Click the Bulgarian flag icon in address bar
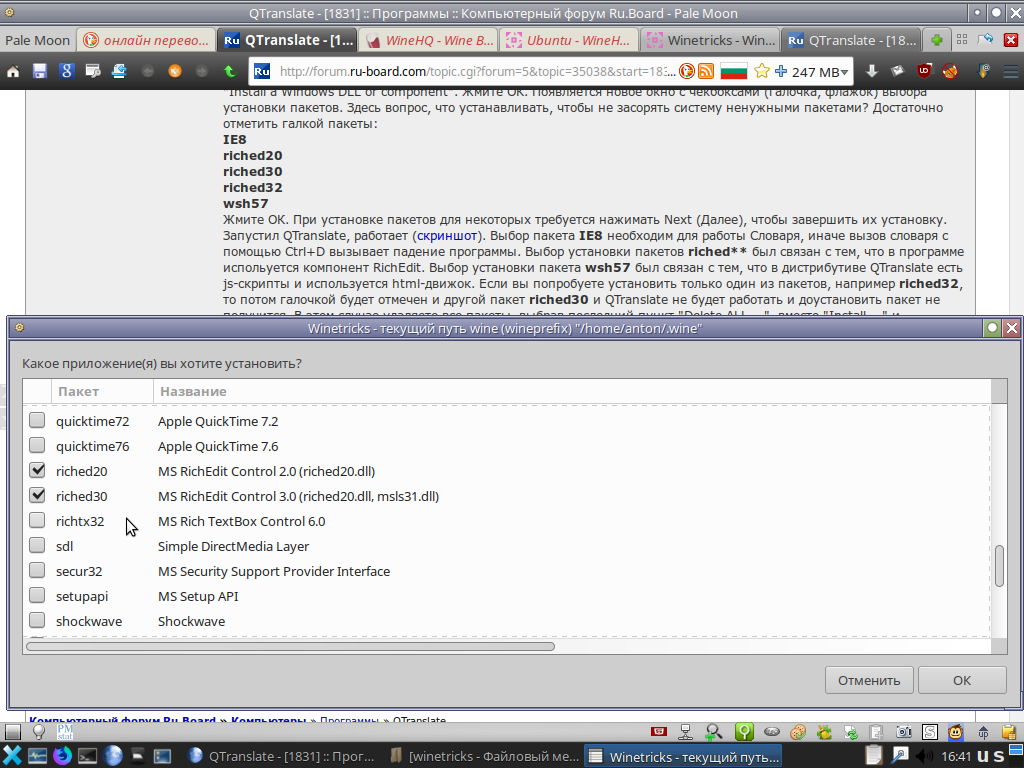Viewport: 1024px width, 768px height. pos(733,71)
